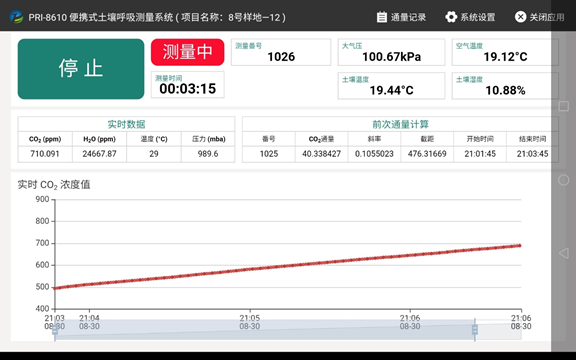Screen dimensions: 576x360
Task: Click the red 测量中 status badge
Action: click(x=187, y=52)
